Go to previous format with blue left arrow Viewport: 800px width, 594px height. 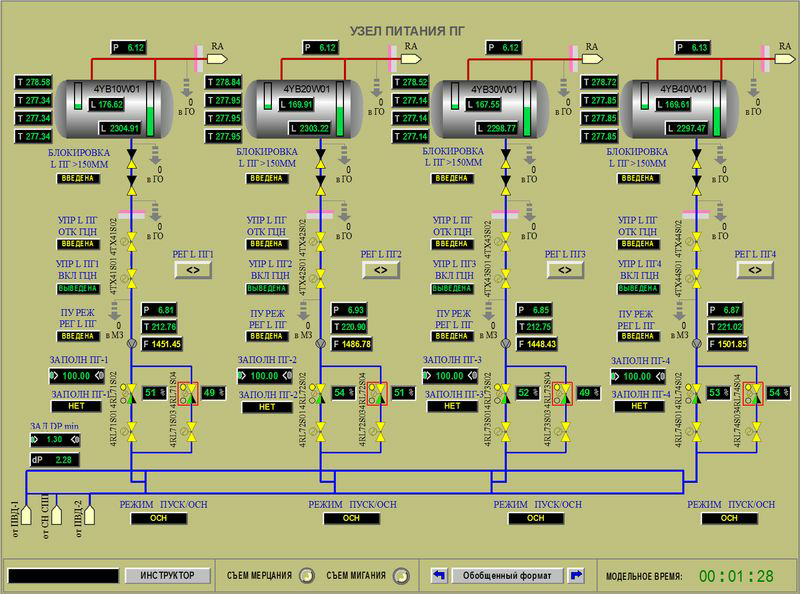(x=439, y=575)
